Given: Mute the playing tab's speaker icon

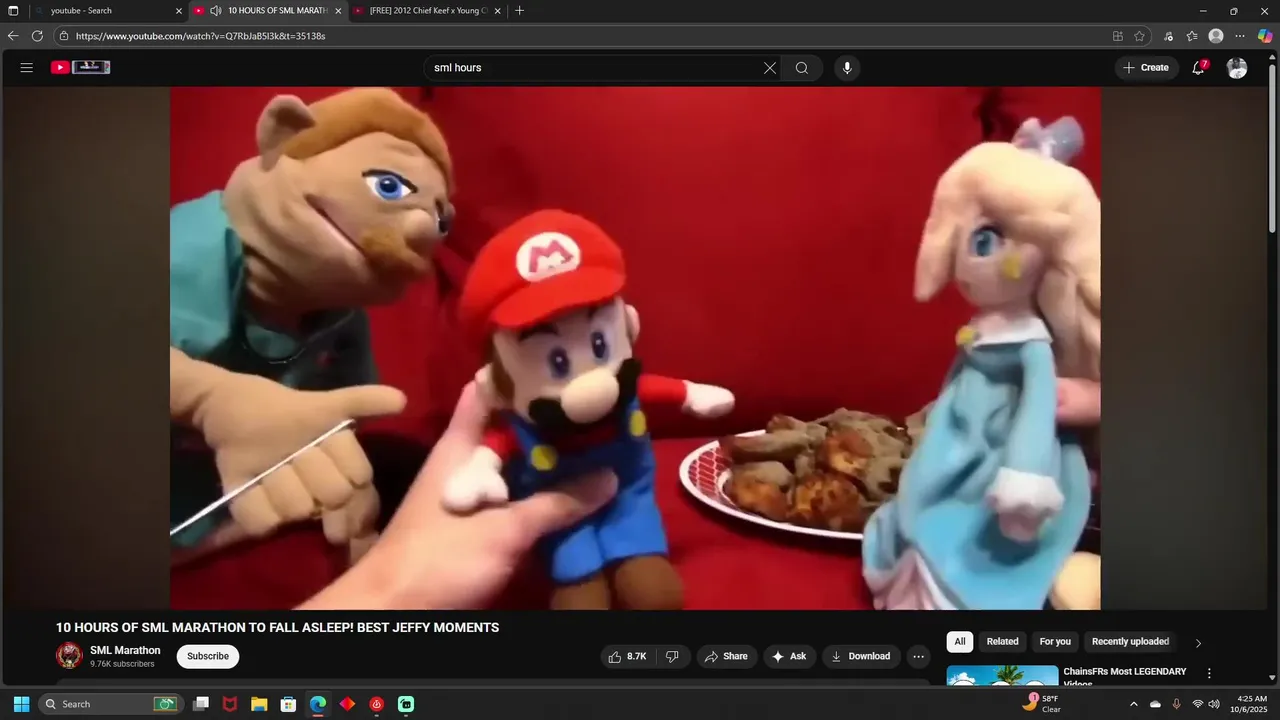Looking at the screenshot, I should pos(215,11).
